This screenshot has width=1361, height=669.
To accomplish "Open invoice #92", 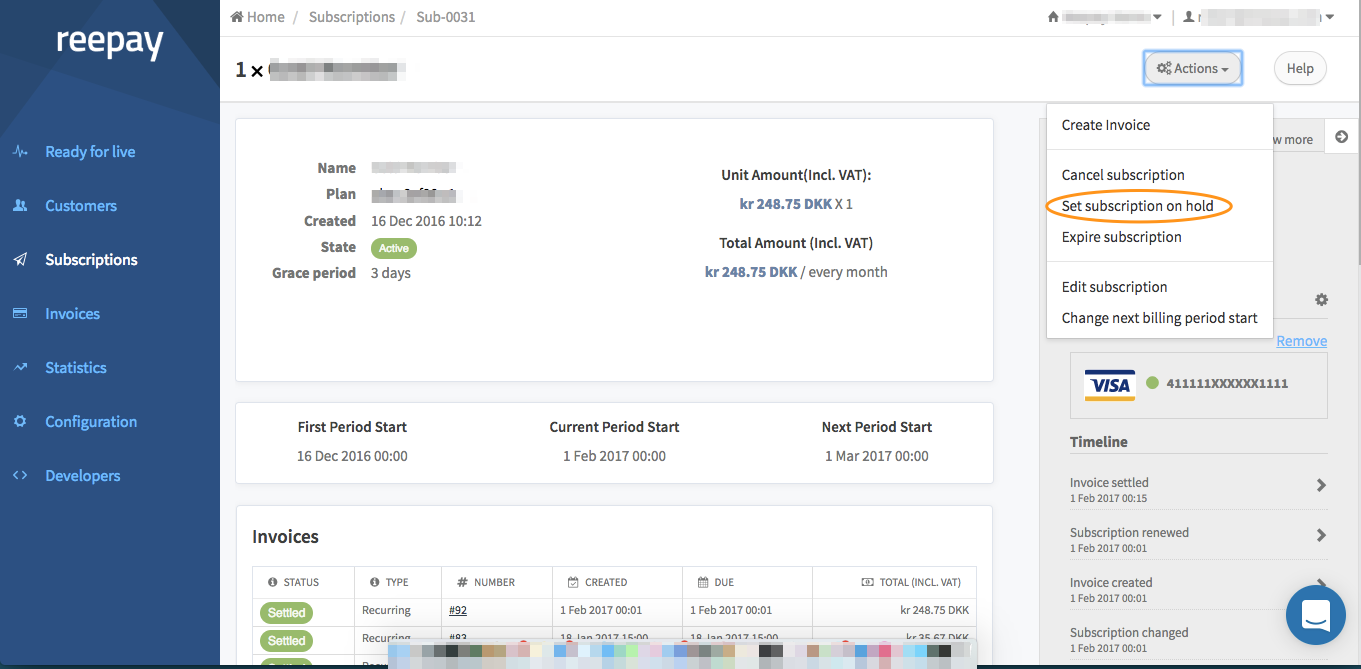I will point(458,610).
